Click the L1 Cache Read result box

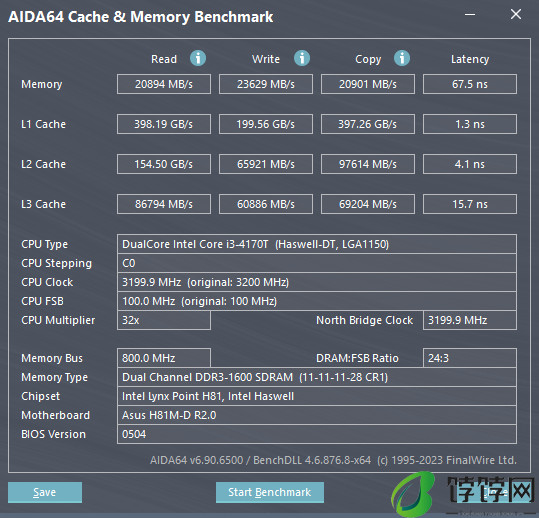point(164,124)
